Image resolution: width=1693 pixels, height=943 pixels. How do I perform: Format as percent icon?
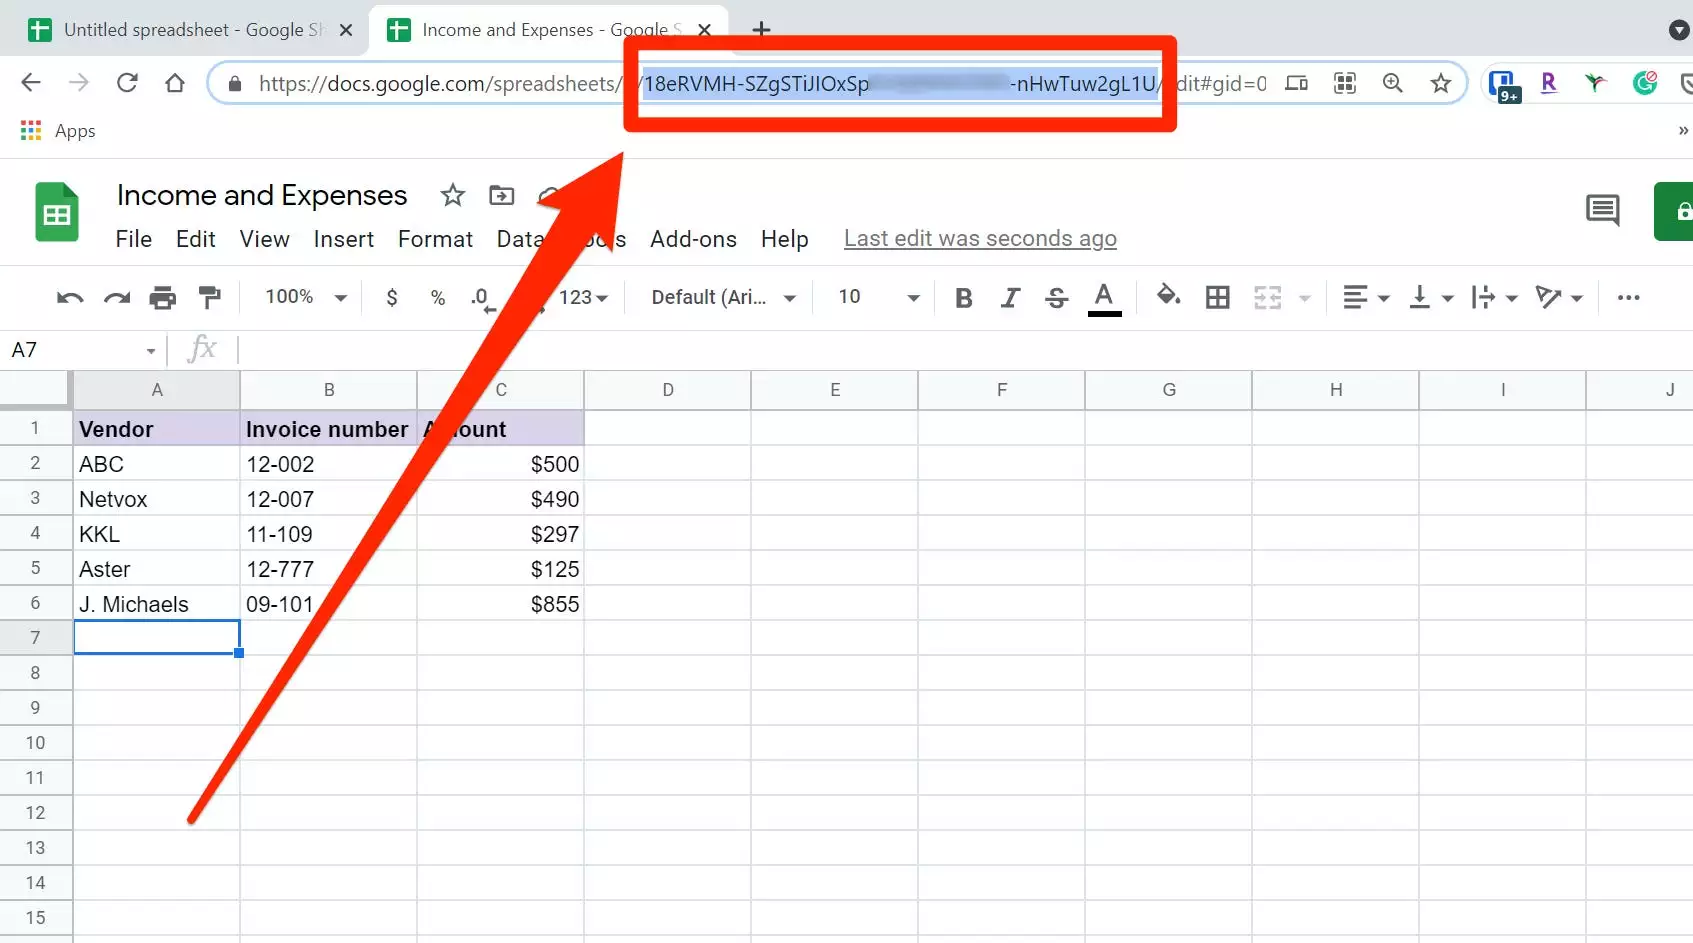pyautogui.click(x=437, y=297)
